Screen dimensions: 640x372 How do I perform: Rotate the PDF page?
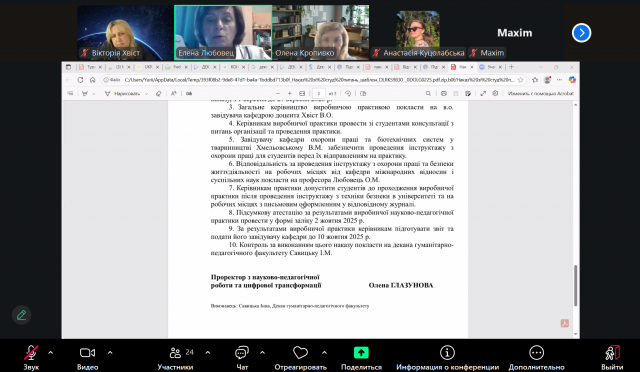pos(348,94)
